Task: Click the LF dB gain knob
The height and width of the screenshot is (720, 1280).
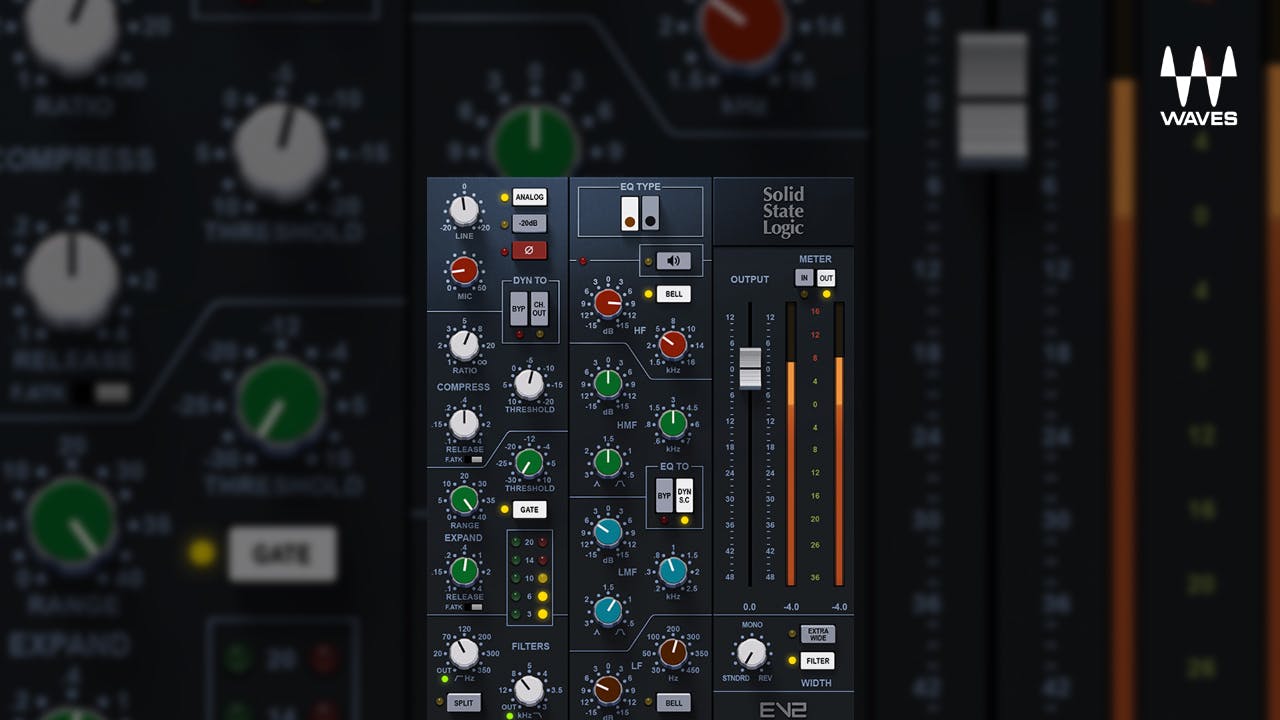Action: [x=608, y=689]
